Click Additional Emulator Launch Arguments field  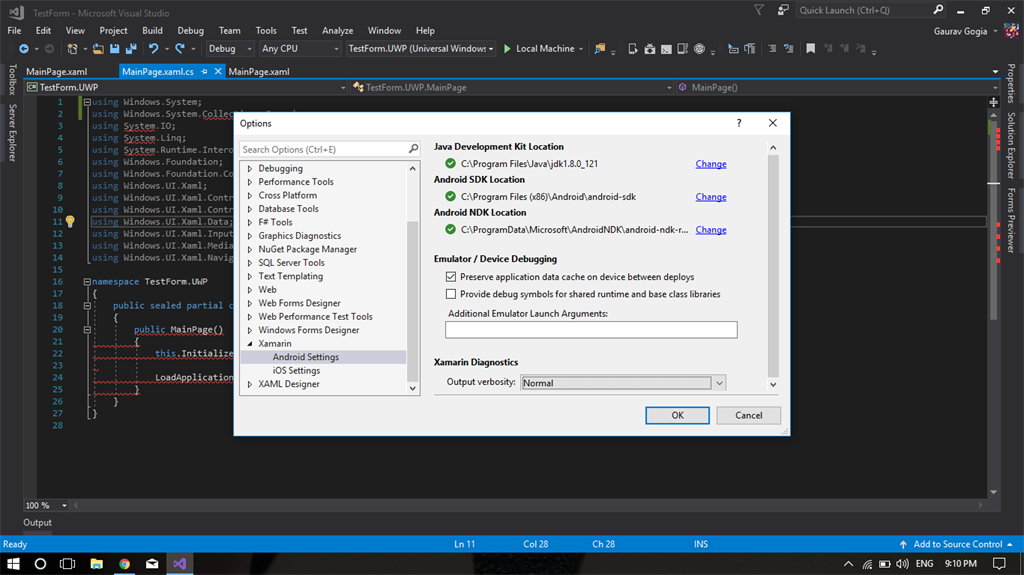click(x=591, y=330)
